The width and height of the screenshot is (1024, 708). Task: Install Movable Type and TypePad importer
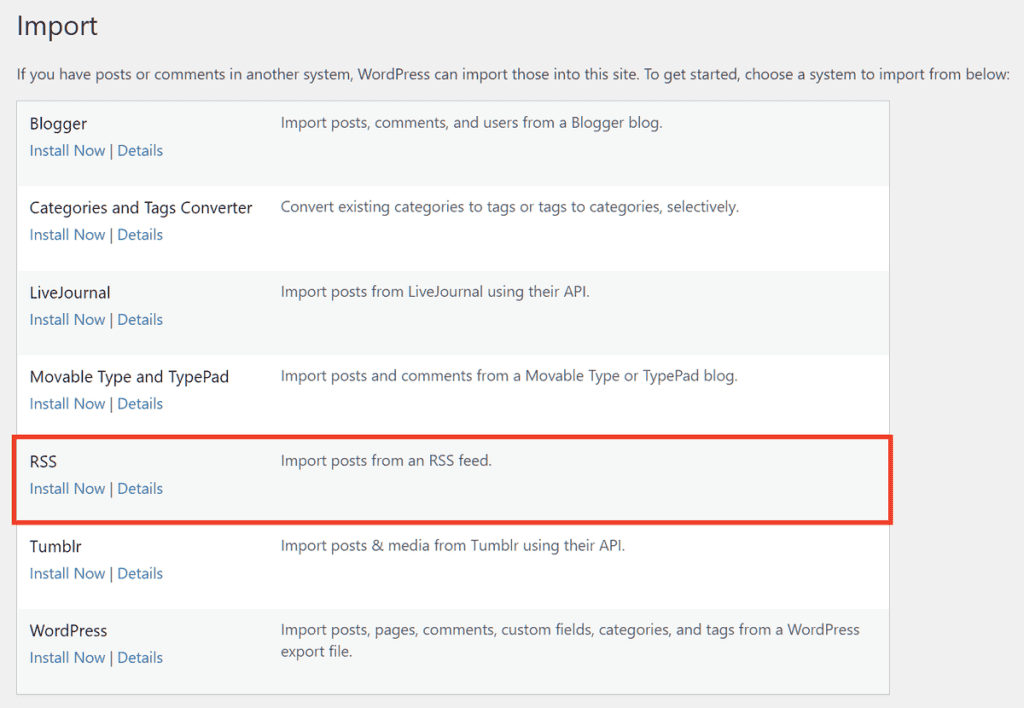coord(67,404)
